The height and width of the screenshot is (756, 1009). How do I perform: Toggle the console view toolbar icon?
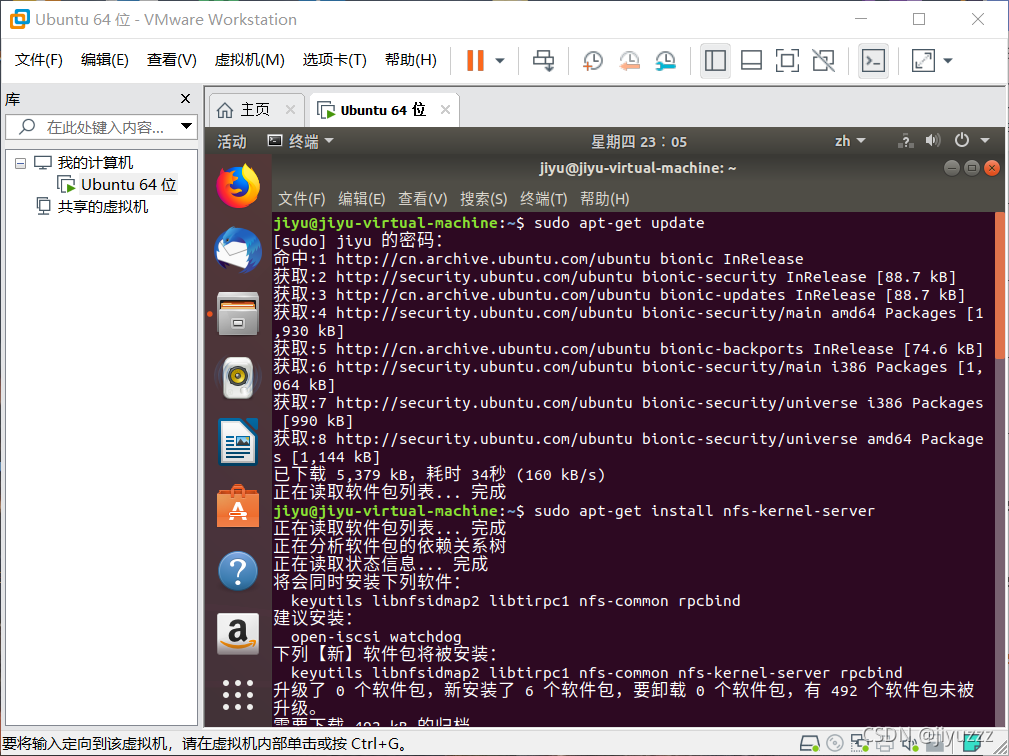coord(873,60)
